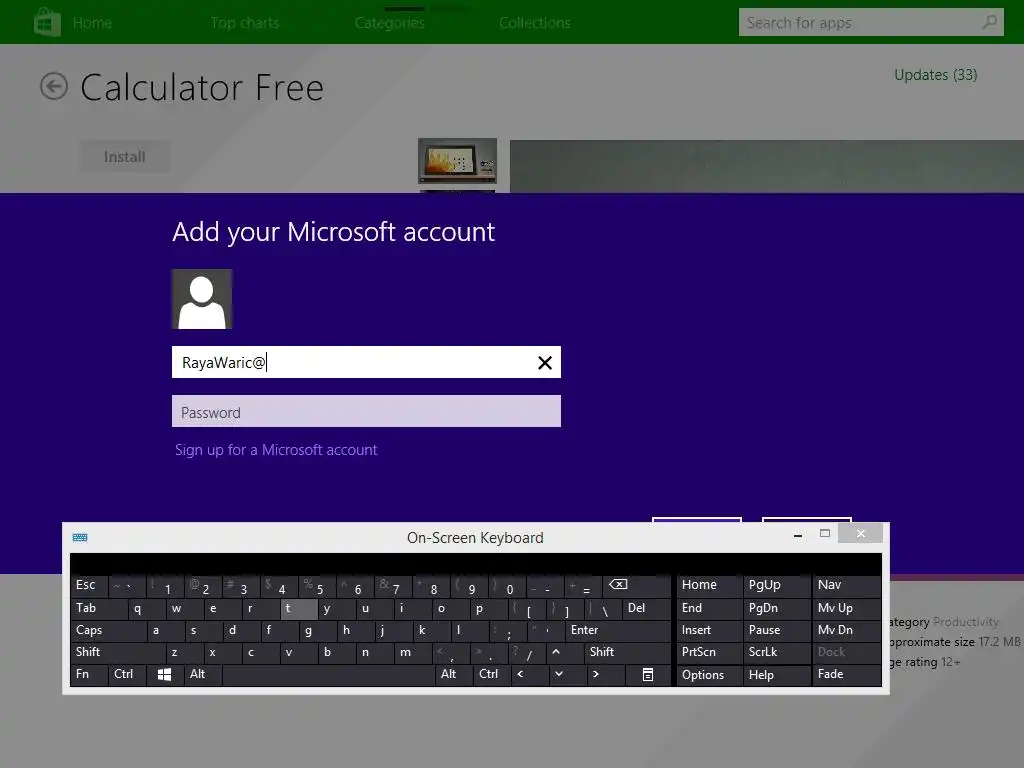This screenshot has height=768, width=1024.
Task: Tap the q key on keyboard
Action: pyautogui.click(x=146, y=609)
